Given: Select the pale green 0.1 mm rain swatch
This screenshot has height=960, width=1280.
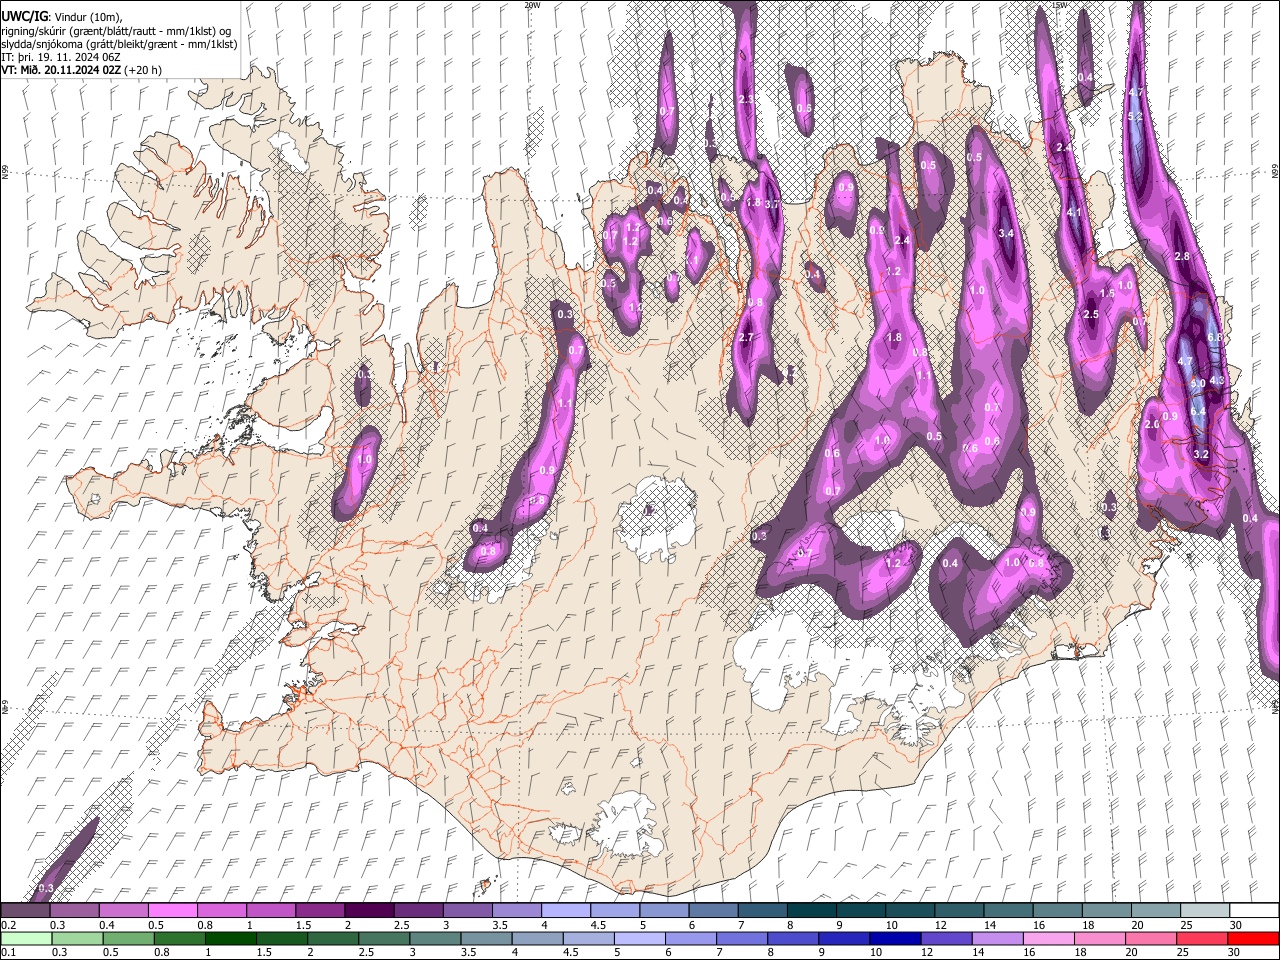Looking at the screenshot, I should (24, 938).
